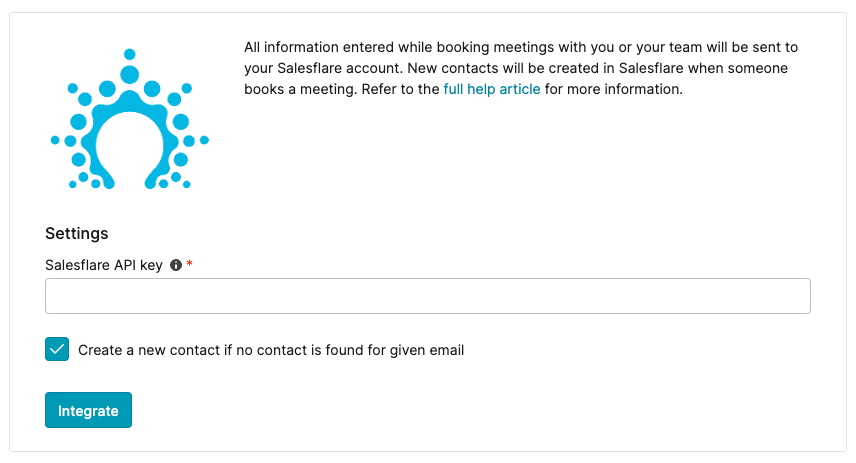Click the white checkmark inside the checkbox
Image resolution: width=856 pixels, height=463 pixels.
[57, 349]
